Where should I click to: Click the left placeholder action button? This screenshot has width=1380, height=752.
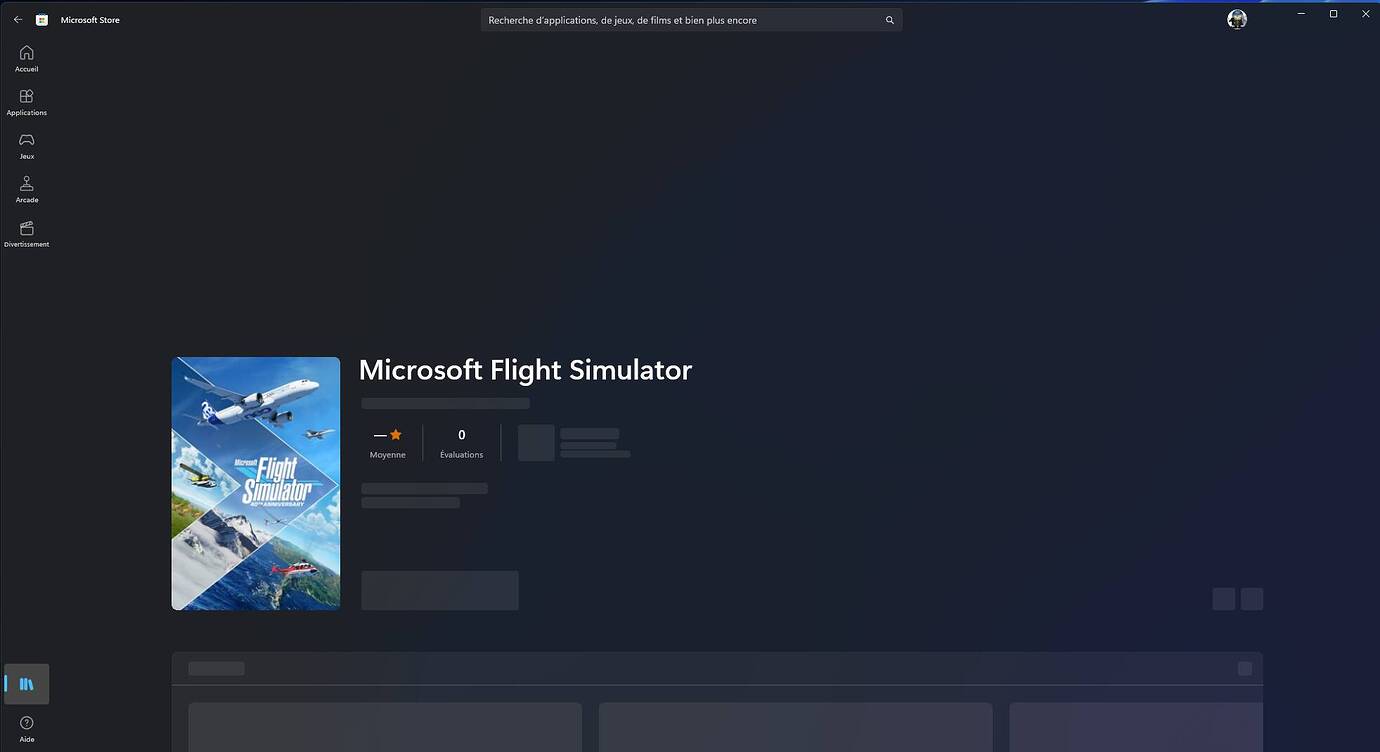tap(1223, 598)
